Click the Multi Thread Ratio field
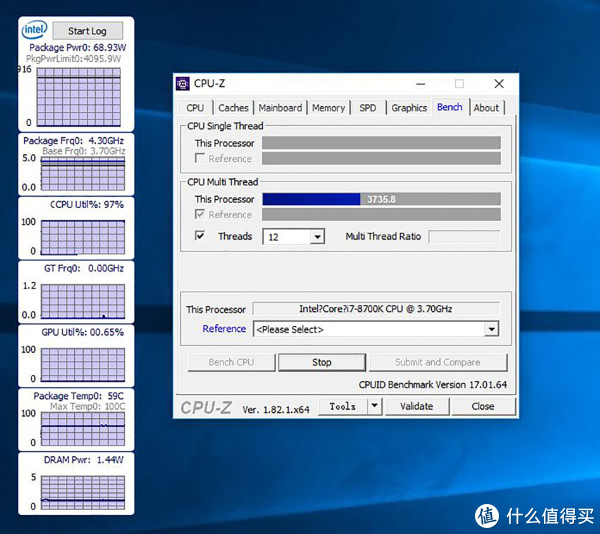 click(465, 236)
